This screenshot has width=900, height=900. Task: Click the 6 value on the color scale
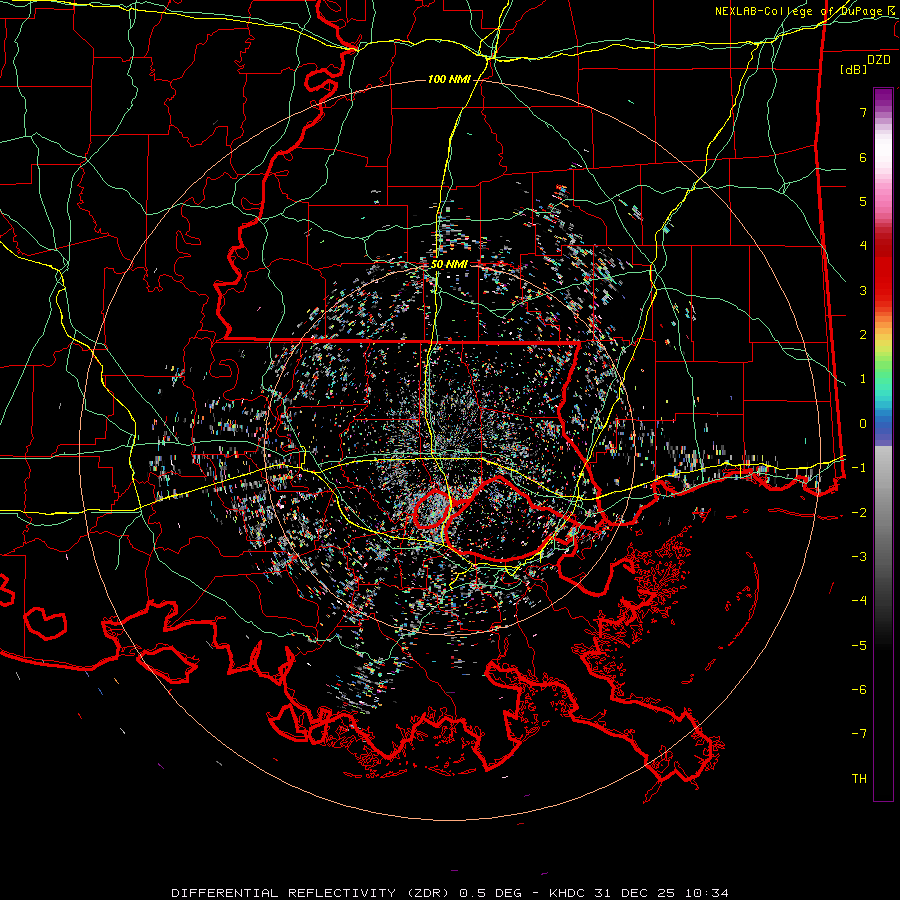point(863,157)
